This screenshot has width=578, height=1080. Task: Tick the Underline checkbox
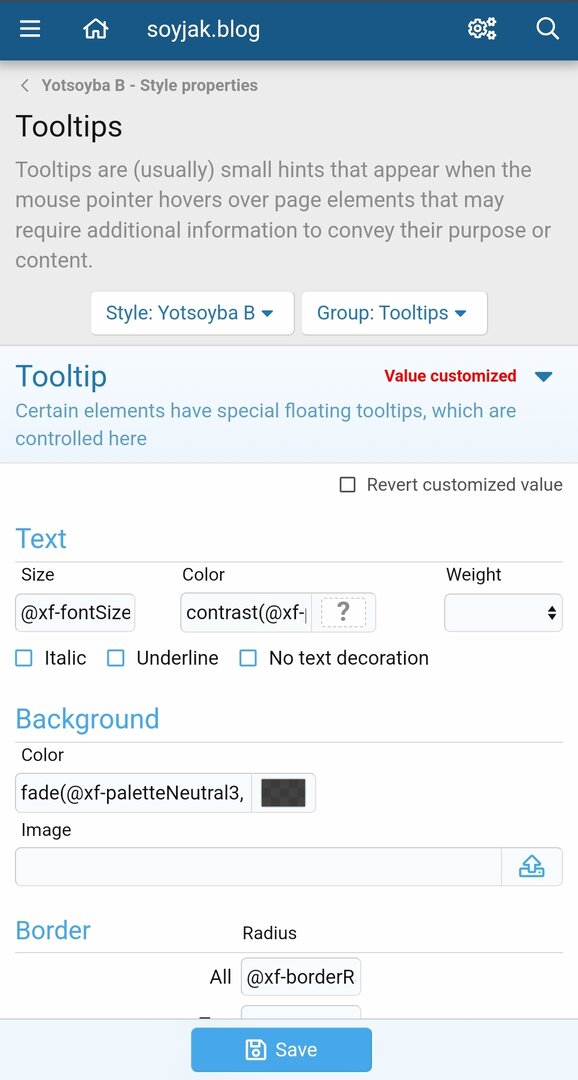116,658
